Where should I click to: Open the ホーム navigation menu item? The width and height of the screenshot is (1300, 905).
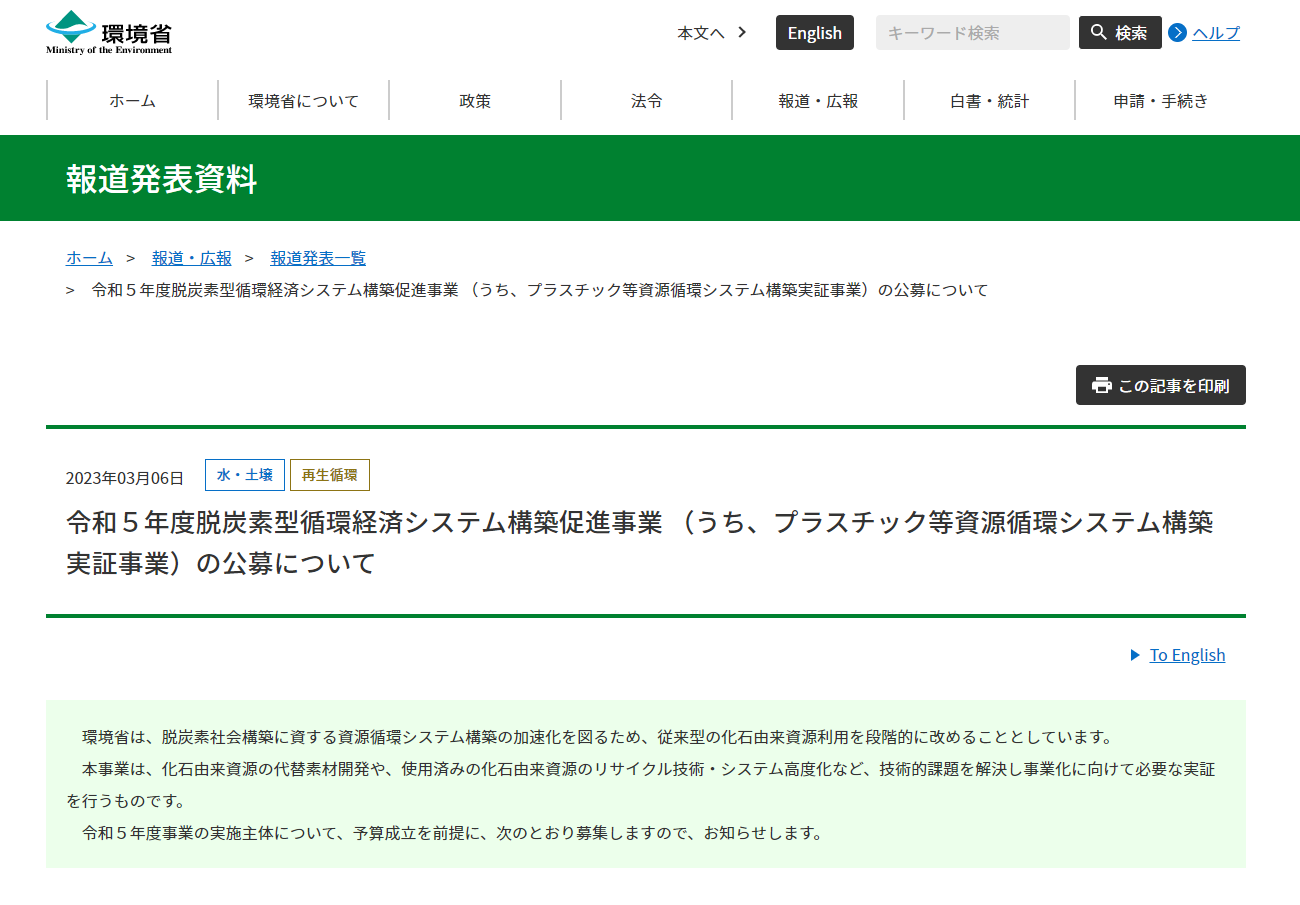(132, 100)
